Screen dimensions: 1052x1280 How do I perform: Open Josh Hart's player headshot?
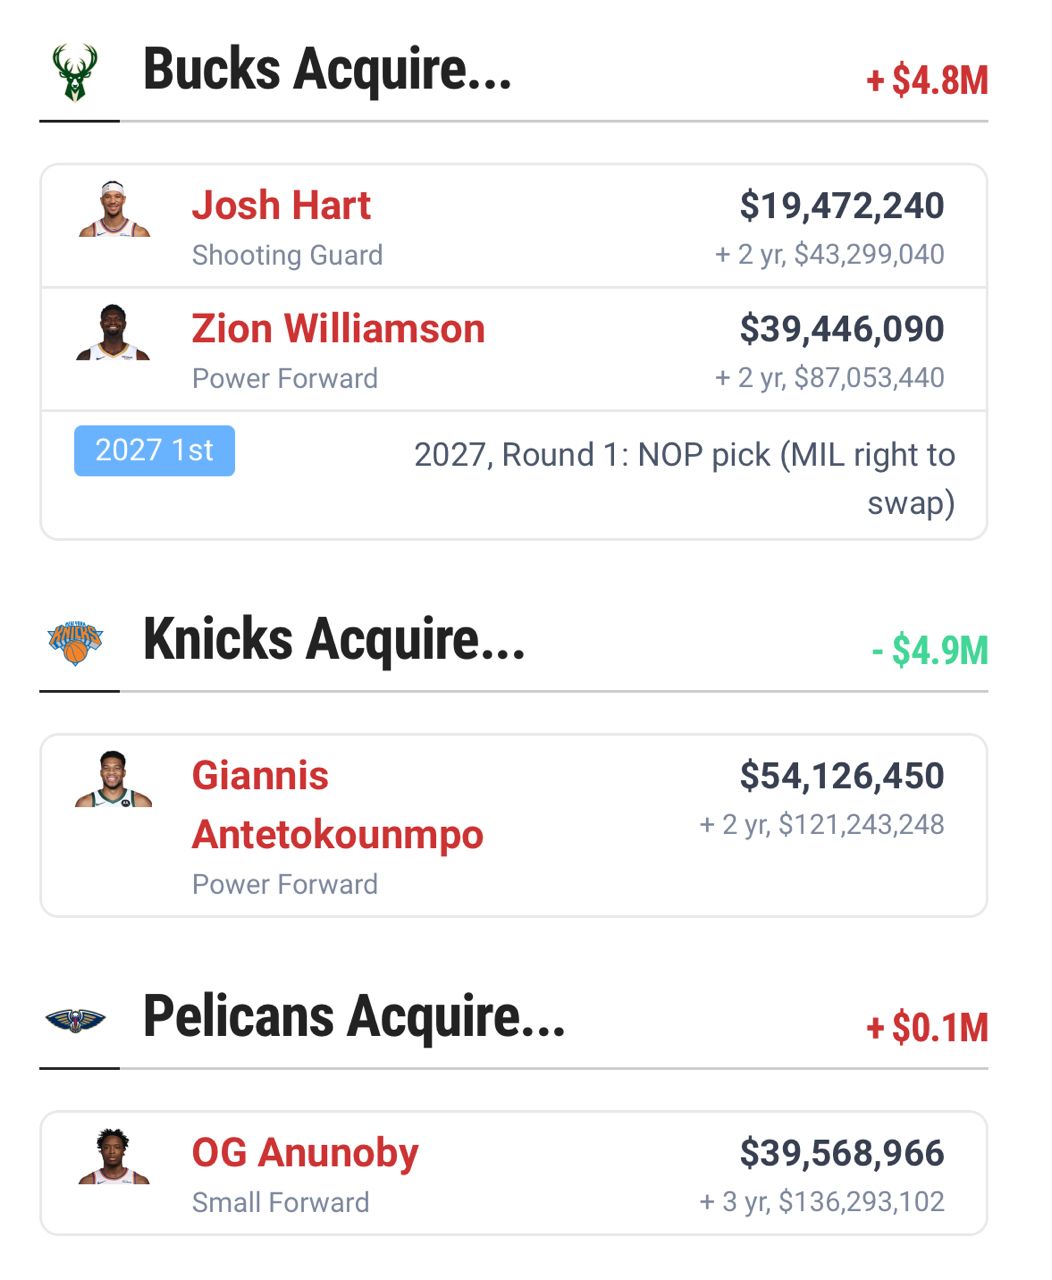[114, 209]
